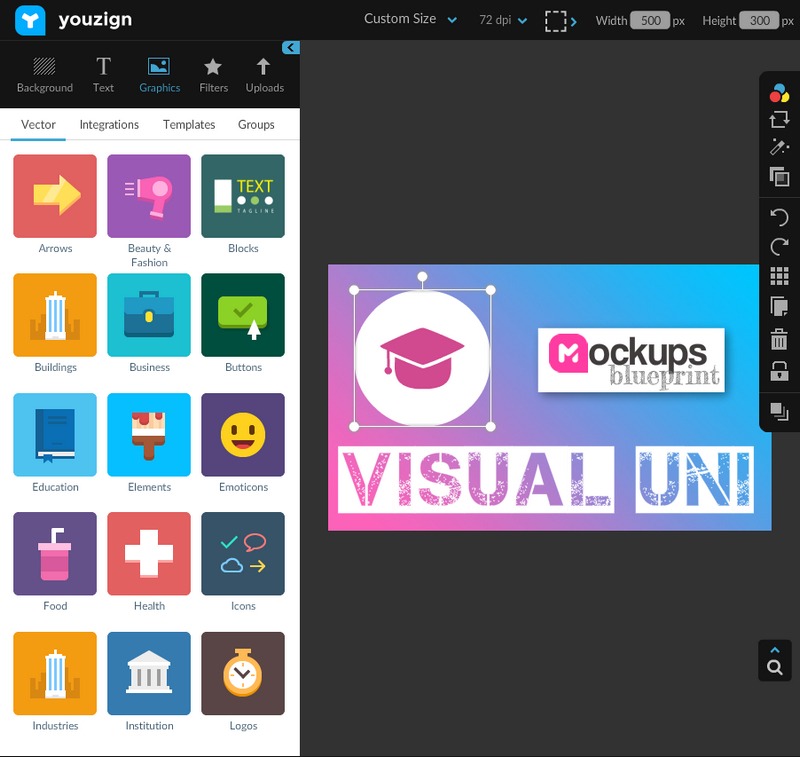Click the overlapping squares layers icon
Viewport: 800px width, 757px height.
779,176
